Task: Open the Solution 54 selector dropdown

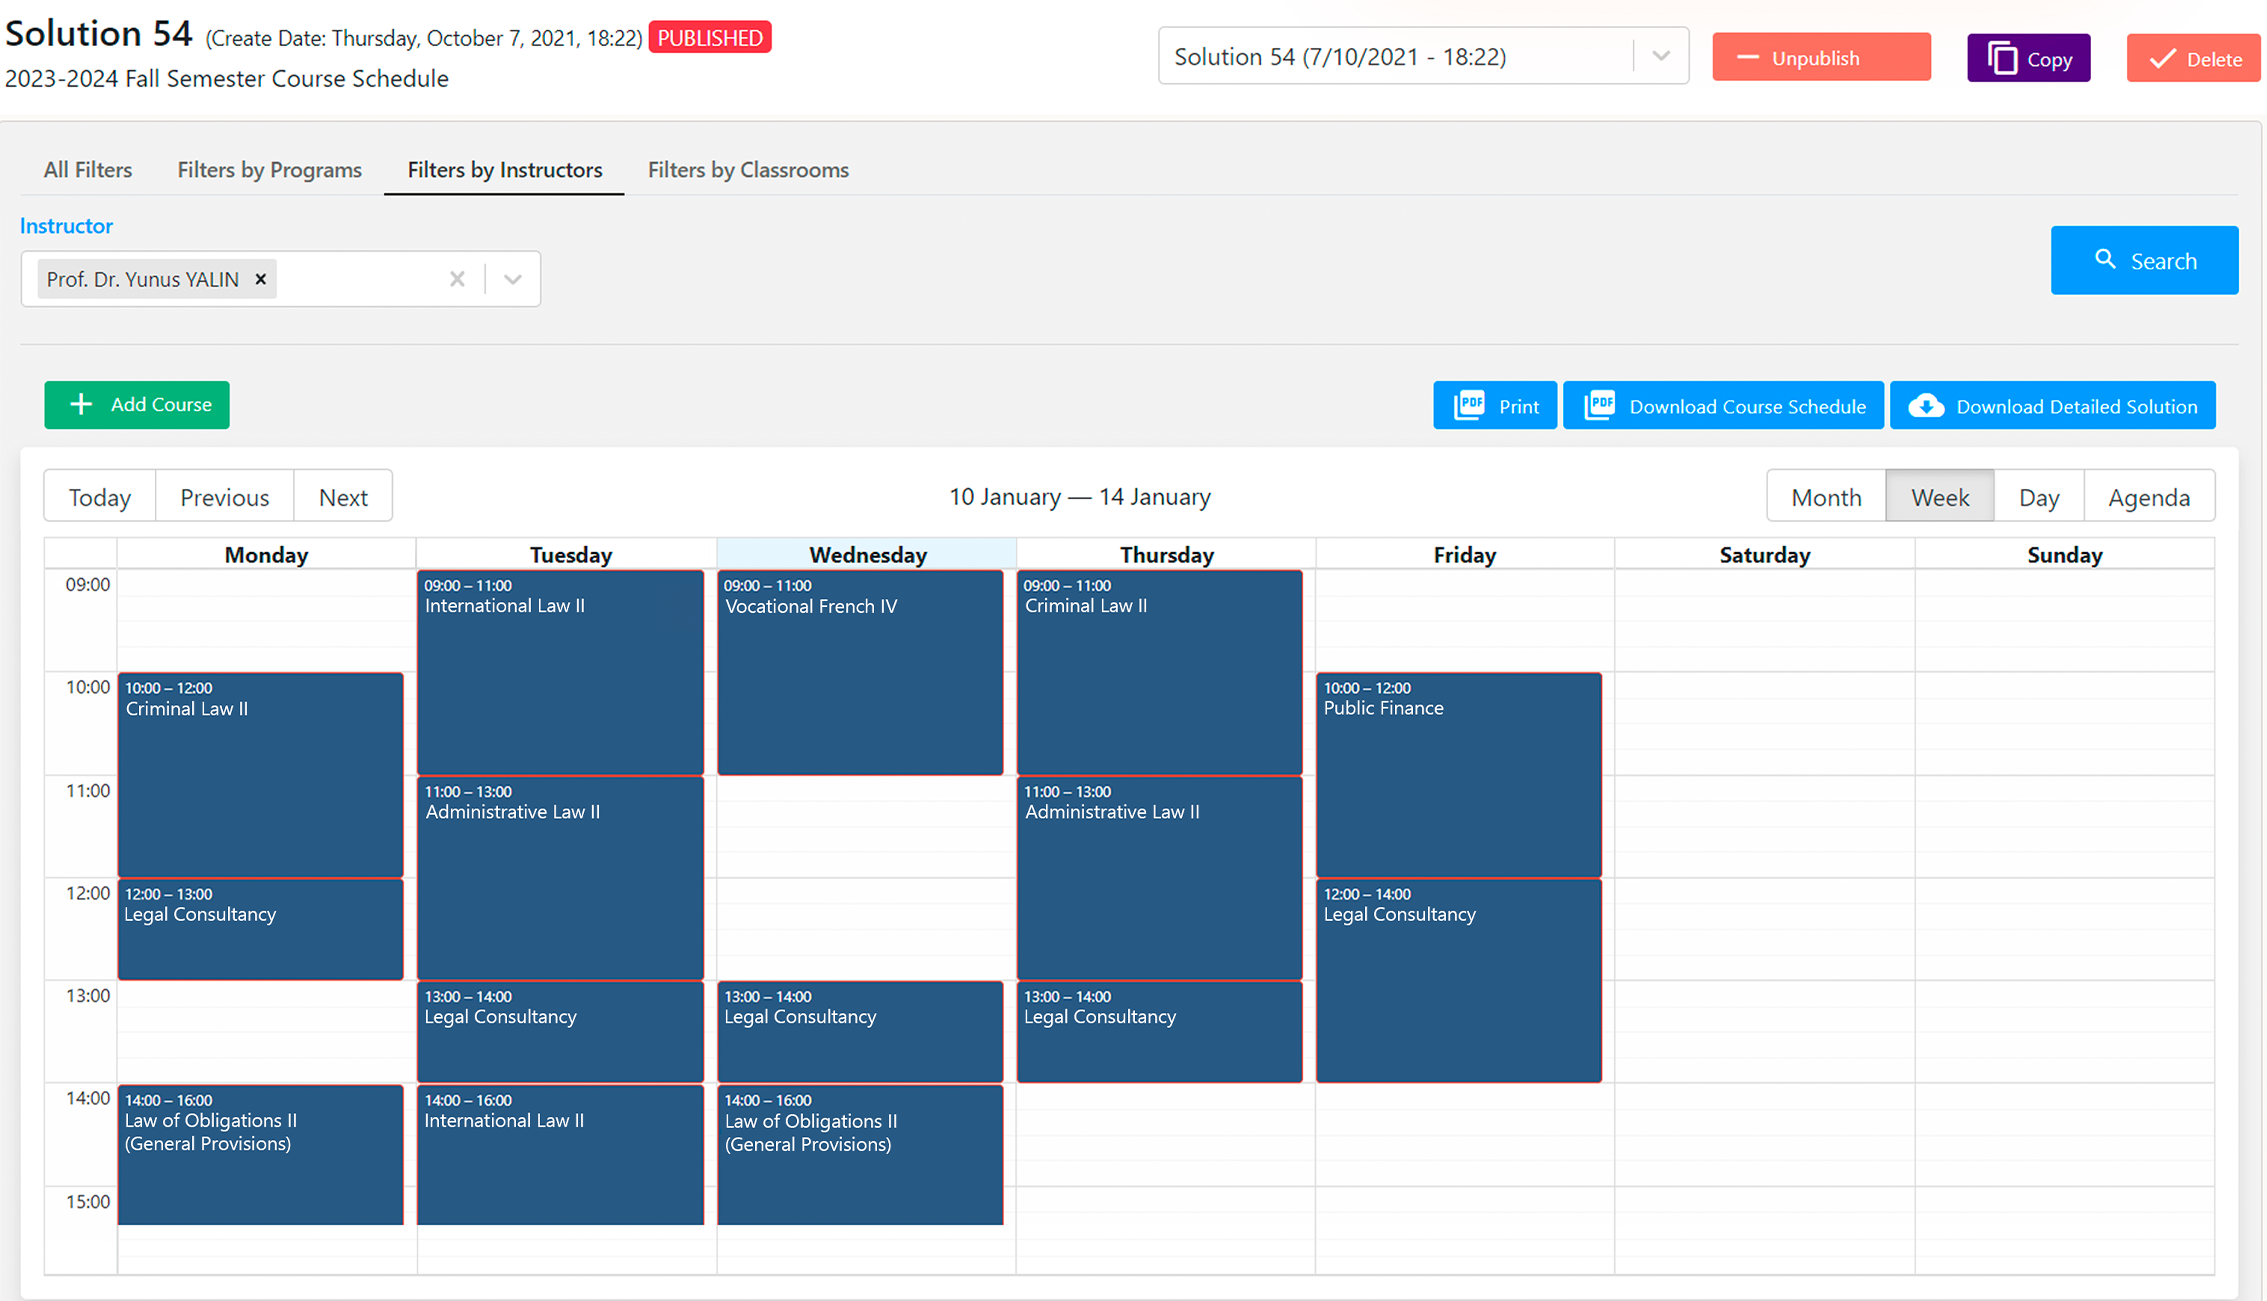Action: point(1660,57)
